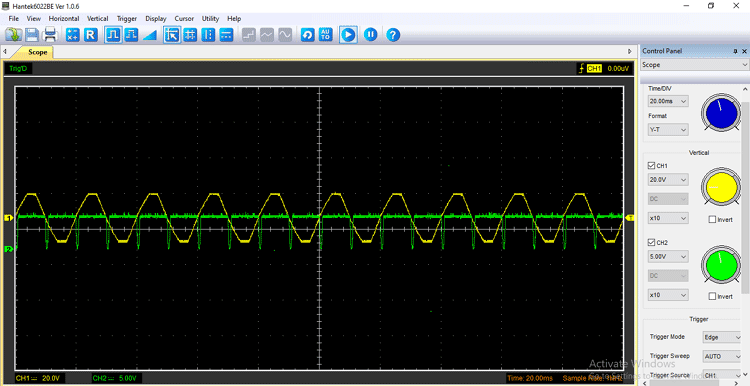The height and width of the screenshot is (386, 750).
Task: Open help using the question mark icon
Action: click(x=393, y=35)
